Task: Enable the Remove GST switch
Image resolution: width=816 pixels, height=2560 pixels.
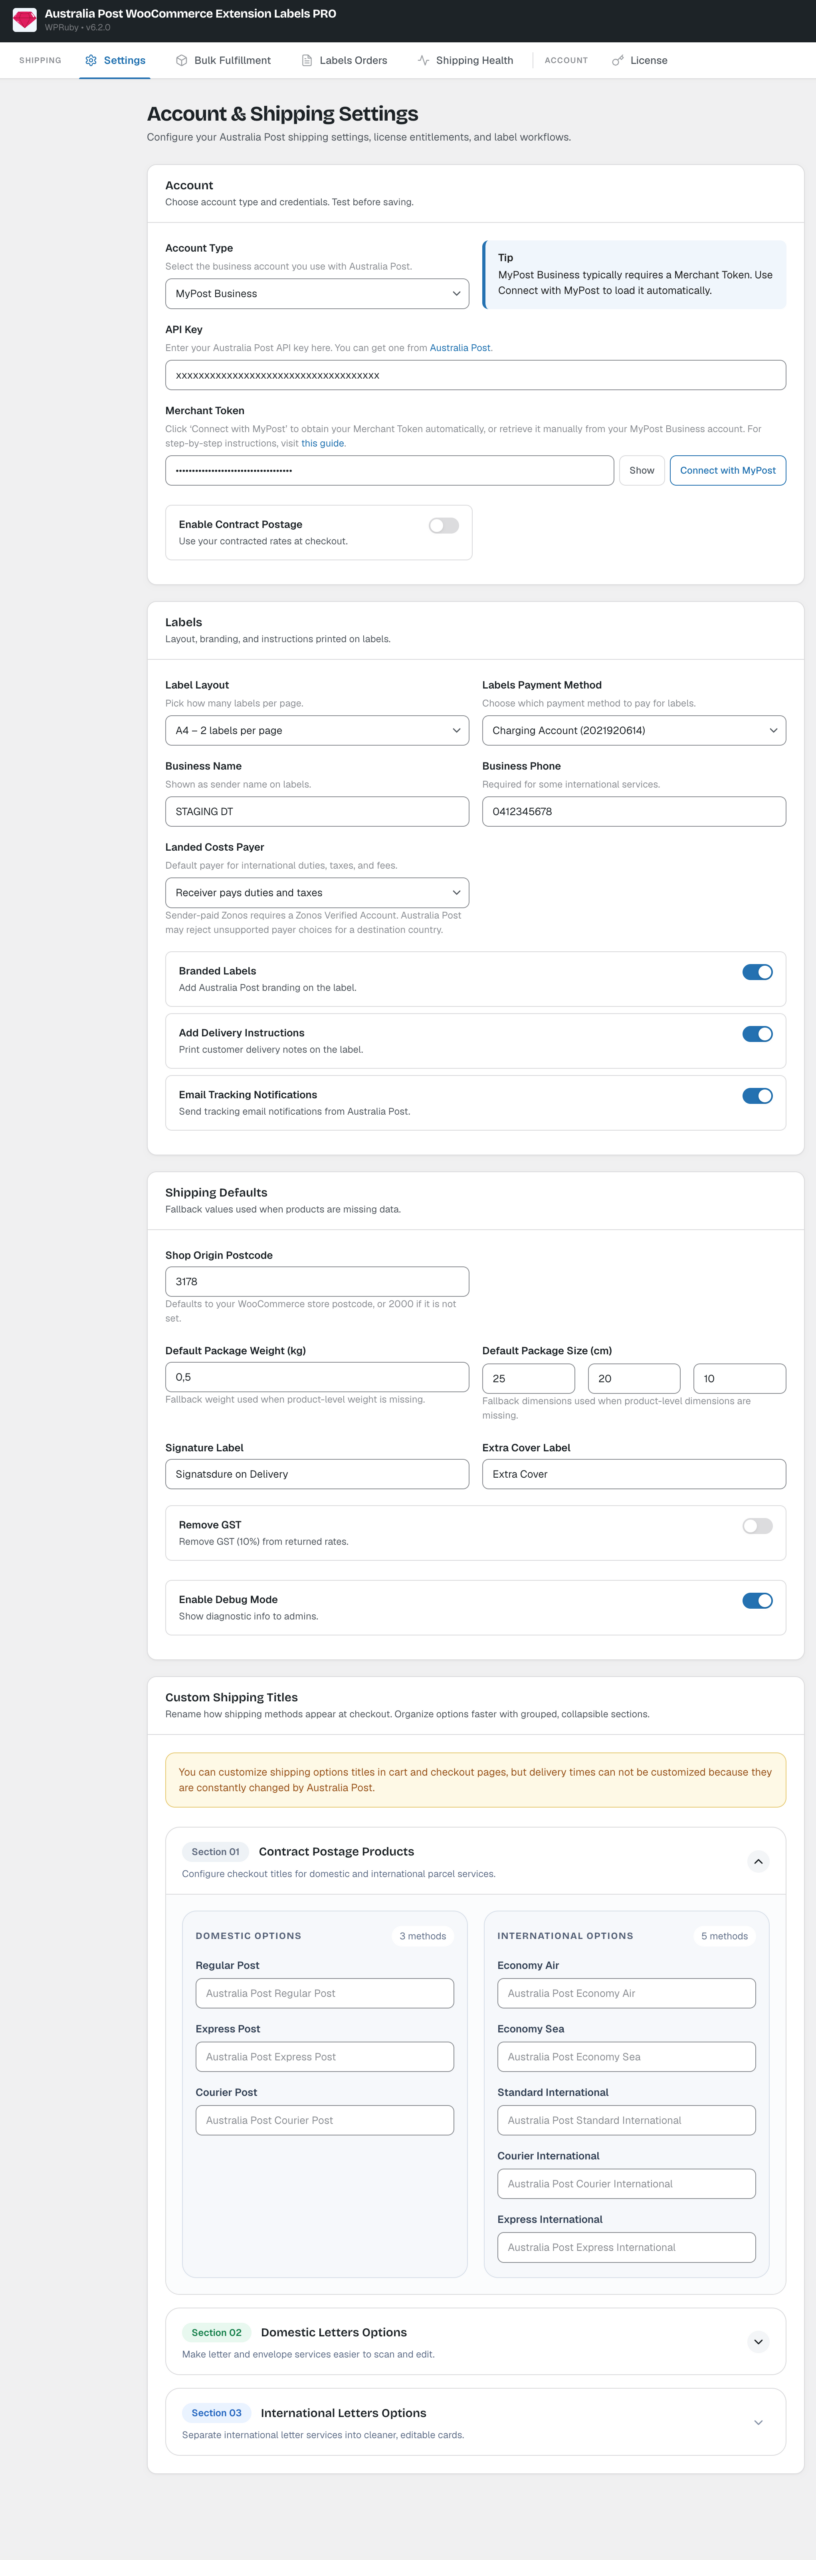Action: [757, 1526]
